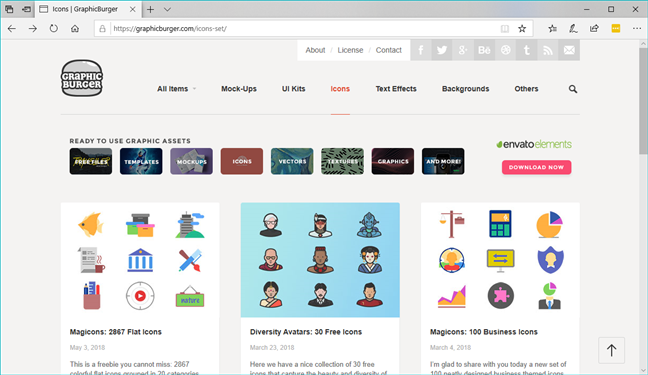Click the March 23, 2018 post date
This screenshot has width=648, height=375.
click(x=272, y=348)
